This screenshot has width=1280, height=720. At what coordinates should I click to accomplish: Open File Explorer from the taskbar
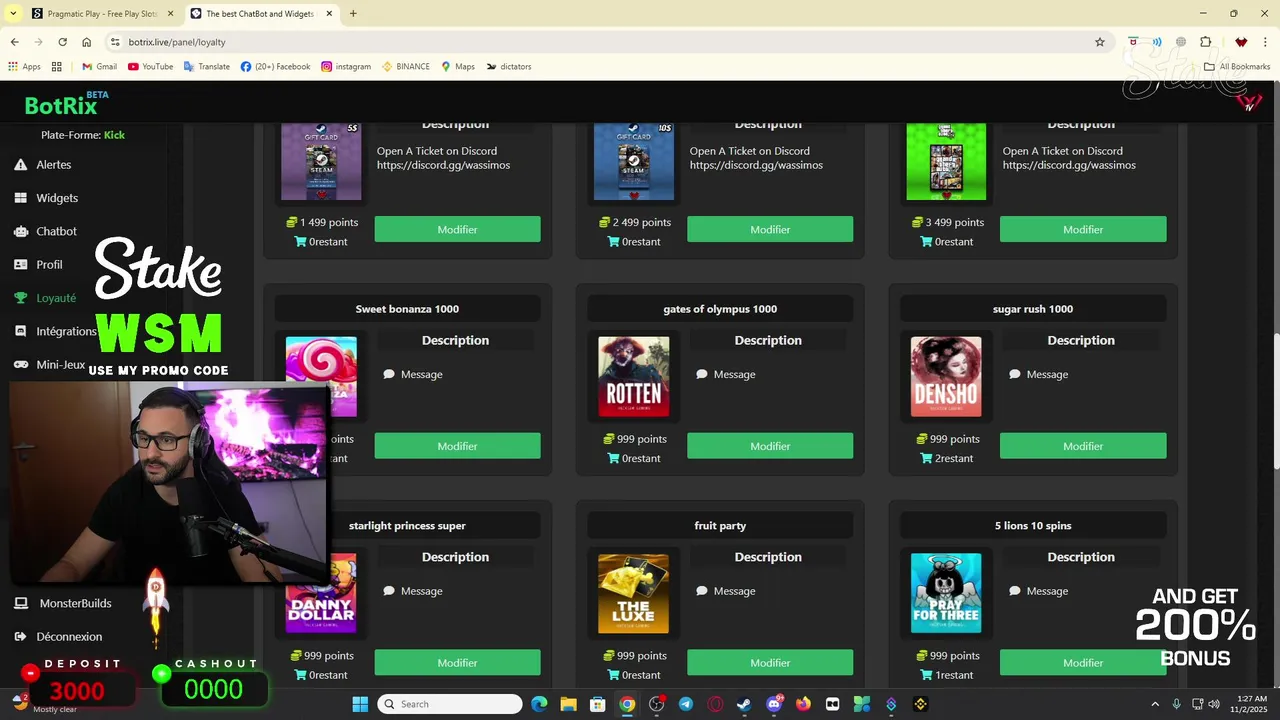(x=568, y=704)
